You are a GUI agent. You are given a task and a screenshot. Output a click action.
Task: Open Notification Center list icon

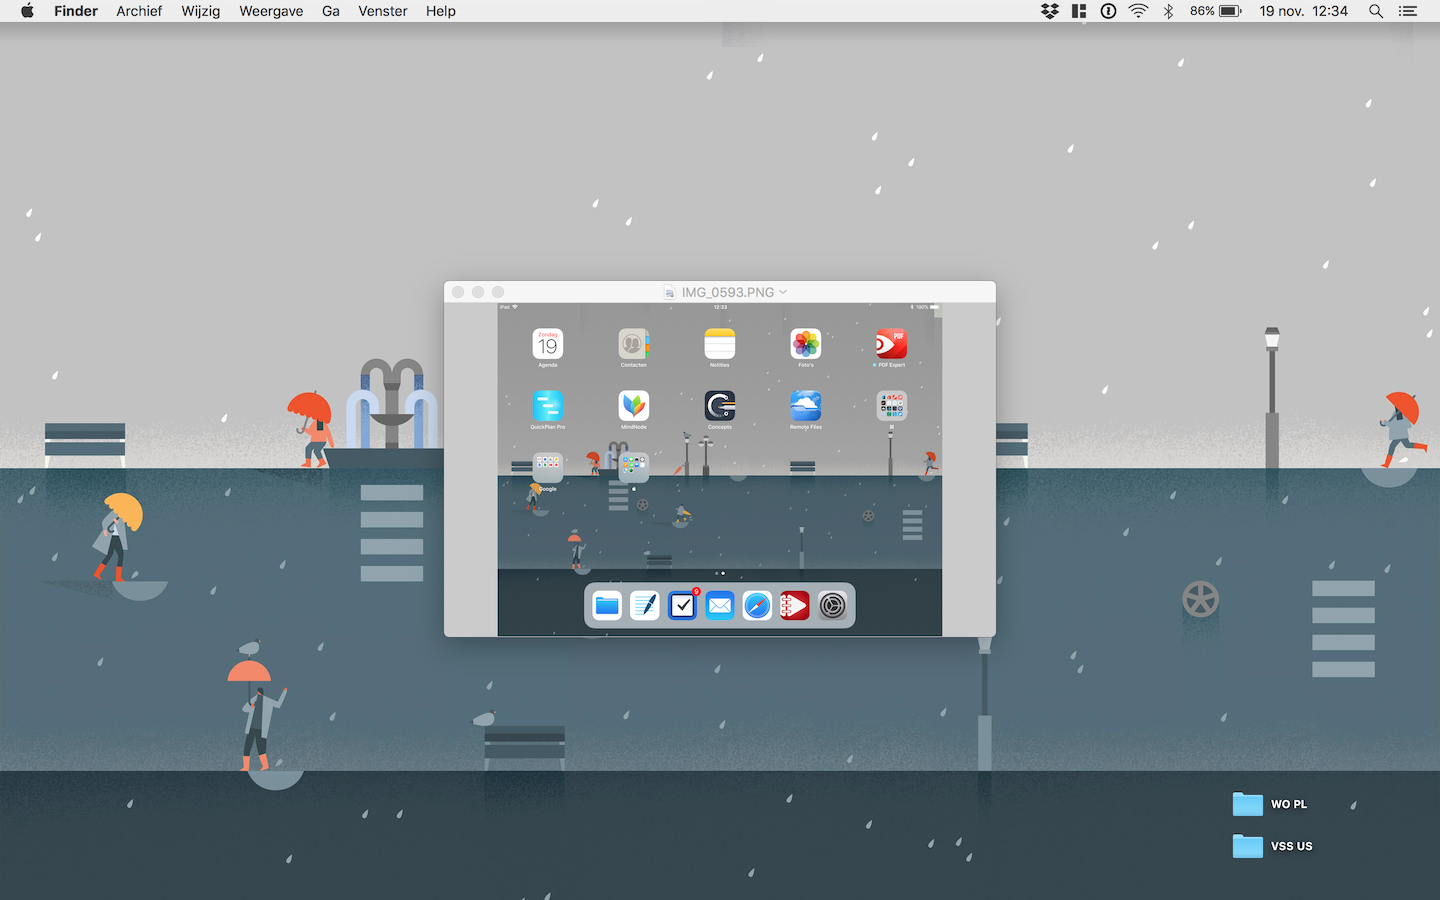(x=1408, y=11)
